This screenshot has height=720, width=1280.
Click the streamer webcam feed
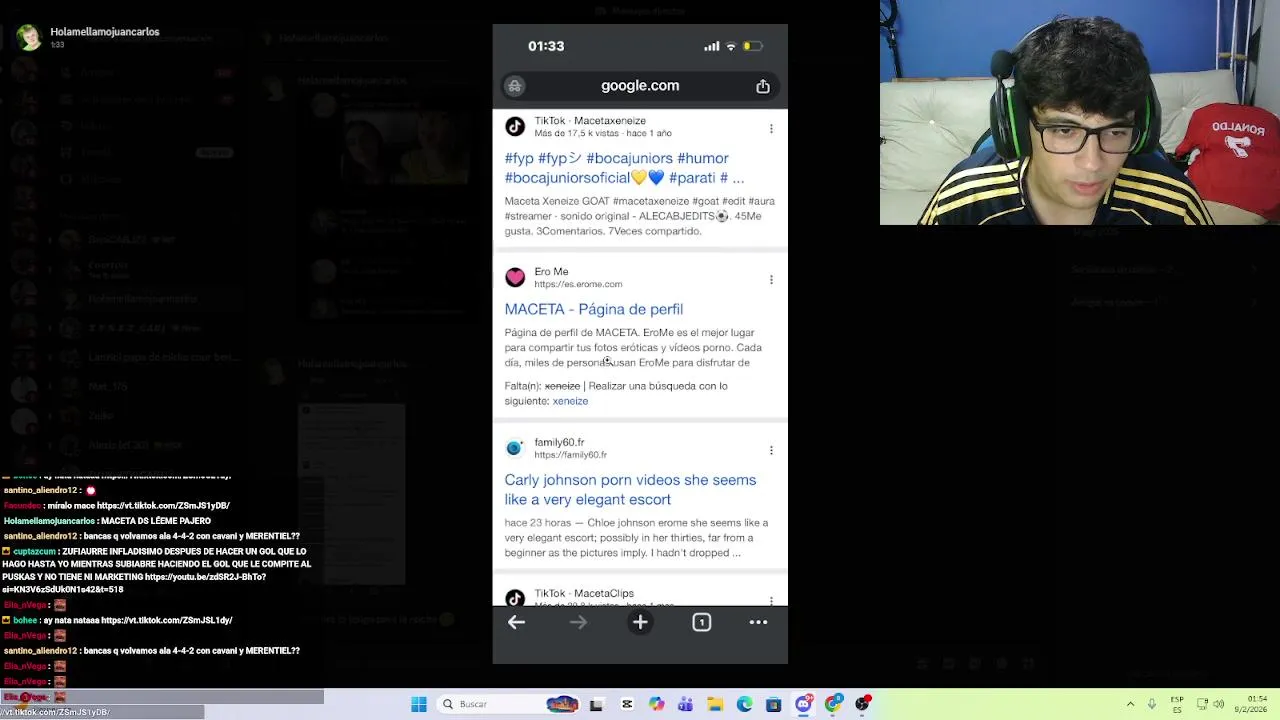click(1080, 112)
